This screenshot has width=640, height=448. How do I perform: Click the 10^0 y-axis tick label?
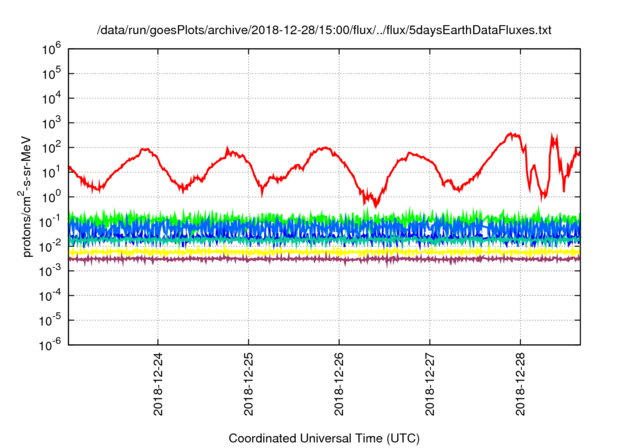coord(51,197)
